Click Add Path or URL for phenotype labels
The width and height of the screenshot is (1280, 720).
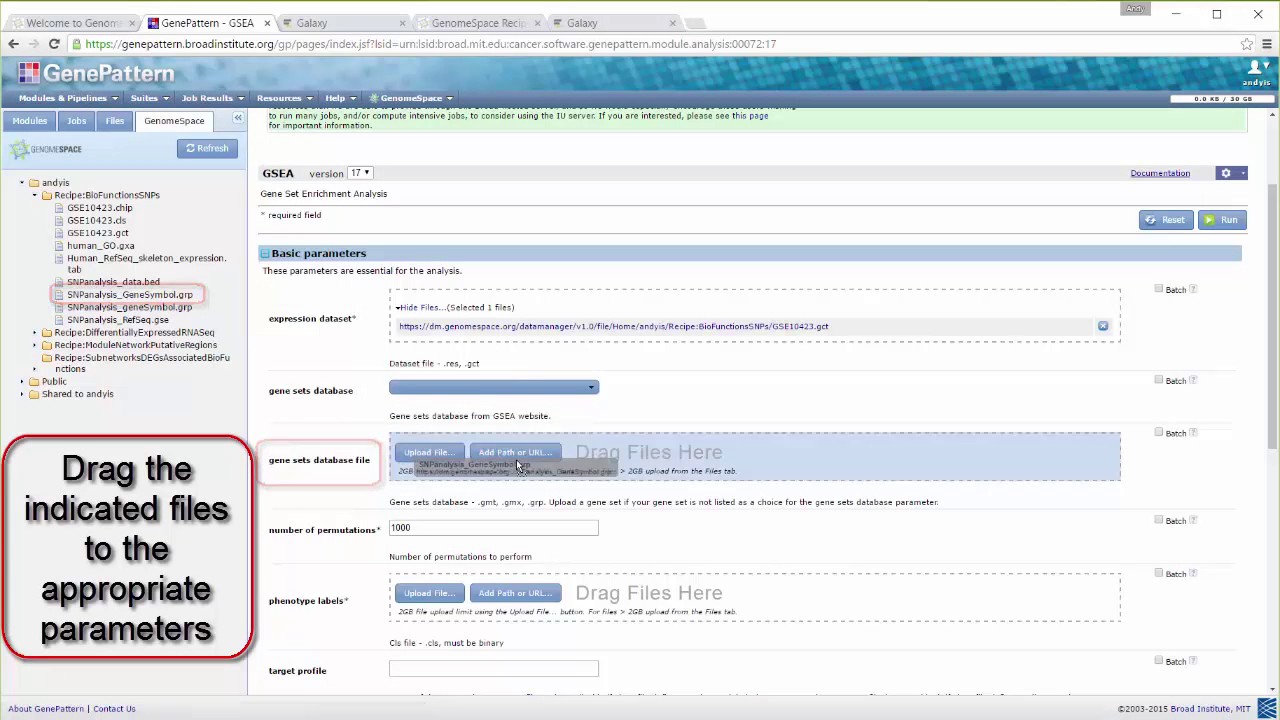515,593
